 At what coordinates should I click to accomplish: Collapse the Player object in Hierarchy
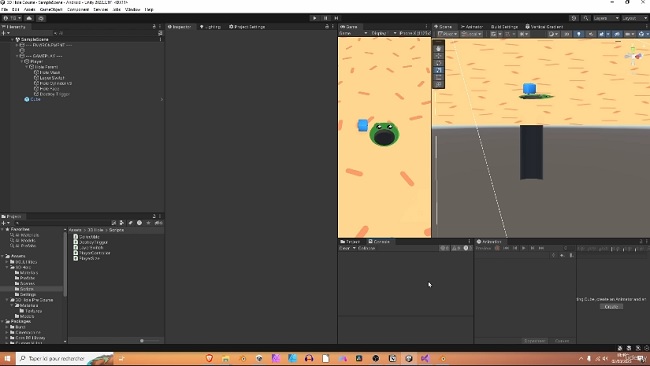click(22, 61)
